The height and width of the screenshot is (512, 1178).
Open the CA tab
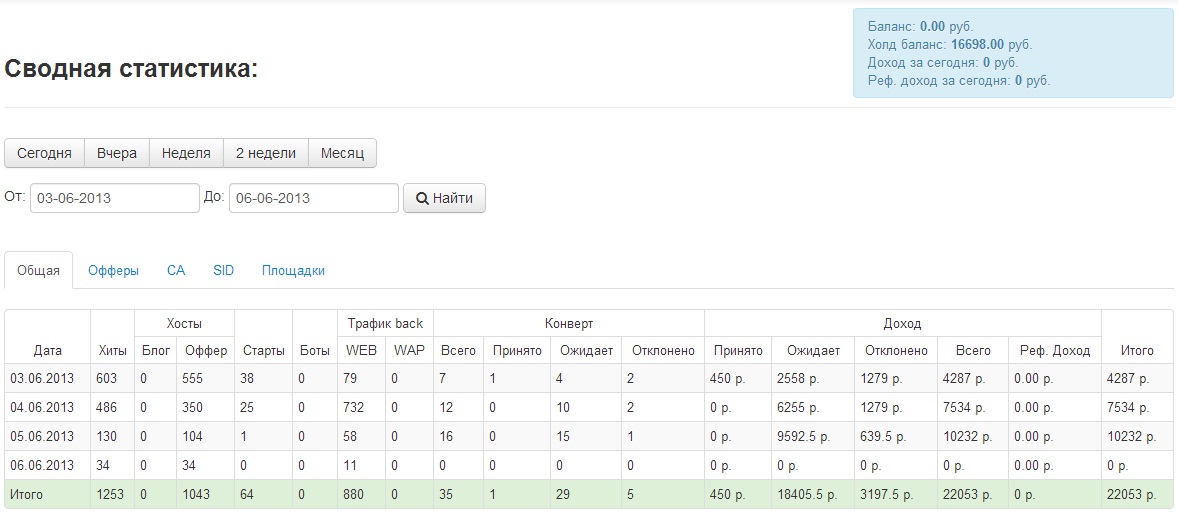click(x=176, y=271)
